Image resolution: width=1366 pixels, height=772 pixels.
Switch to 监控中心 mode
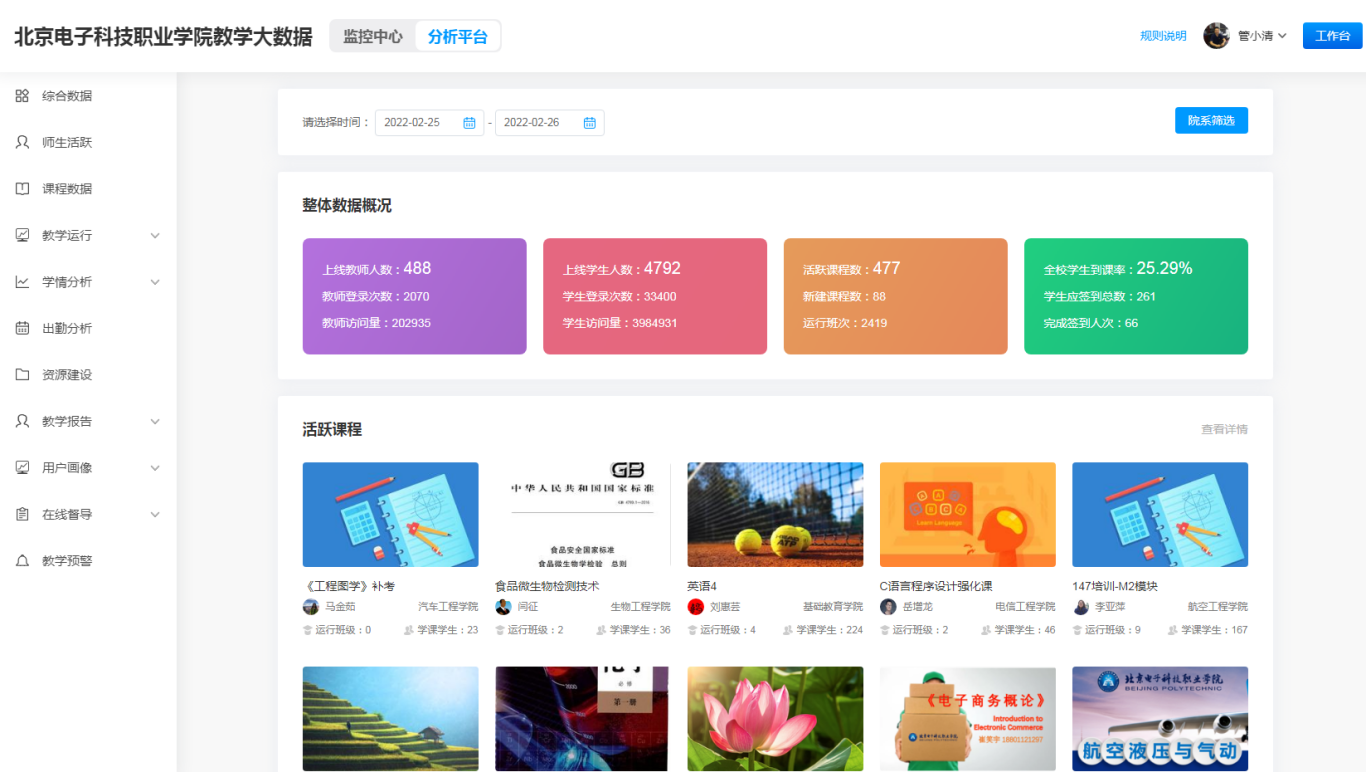tap(373, 36)
